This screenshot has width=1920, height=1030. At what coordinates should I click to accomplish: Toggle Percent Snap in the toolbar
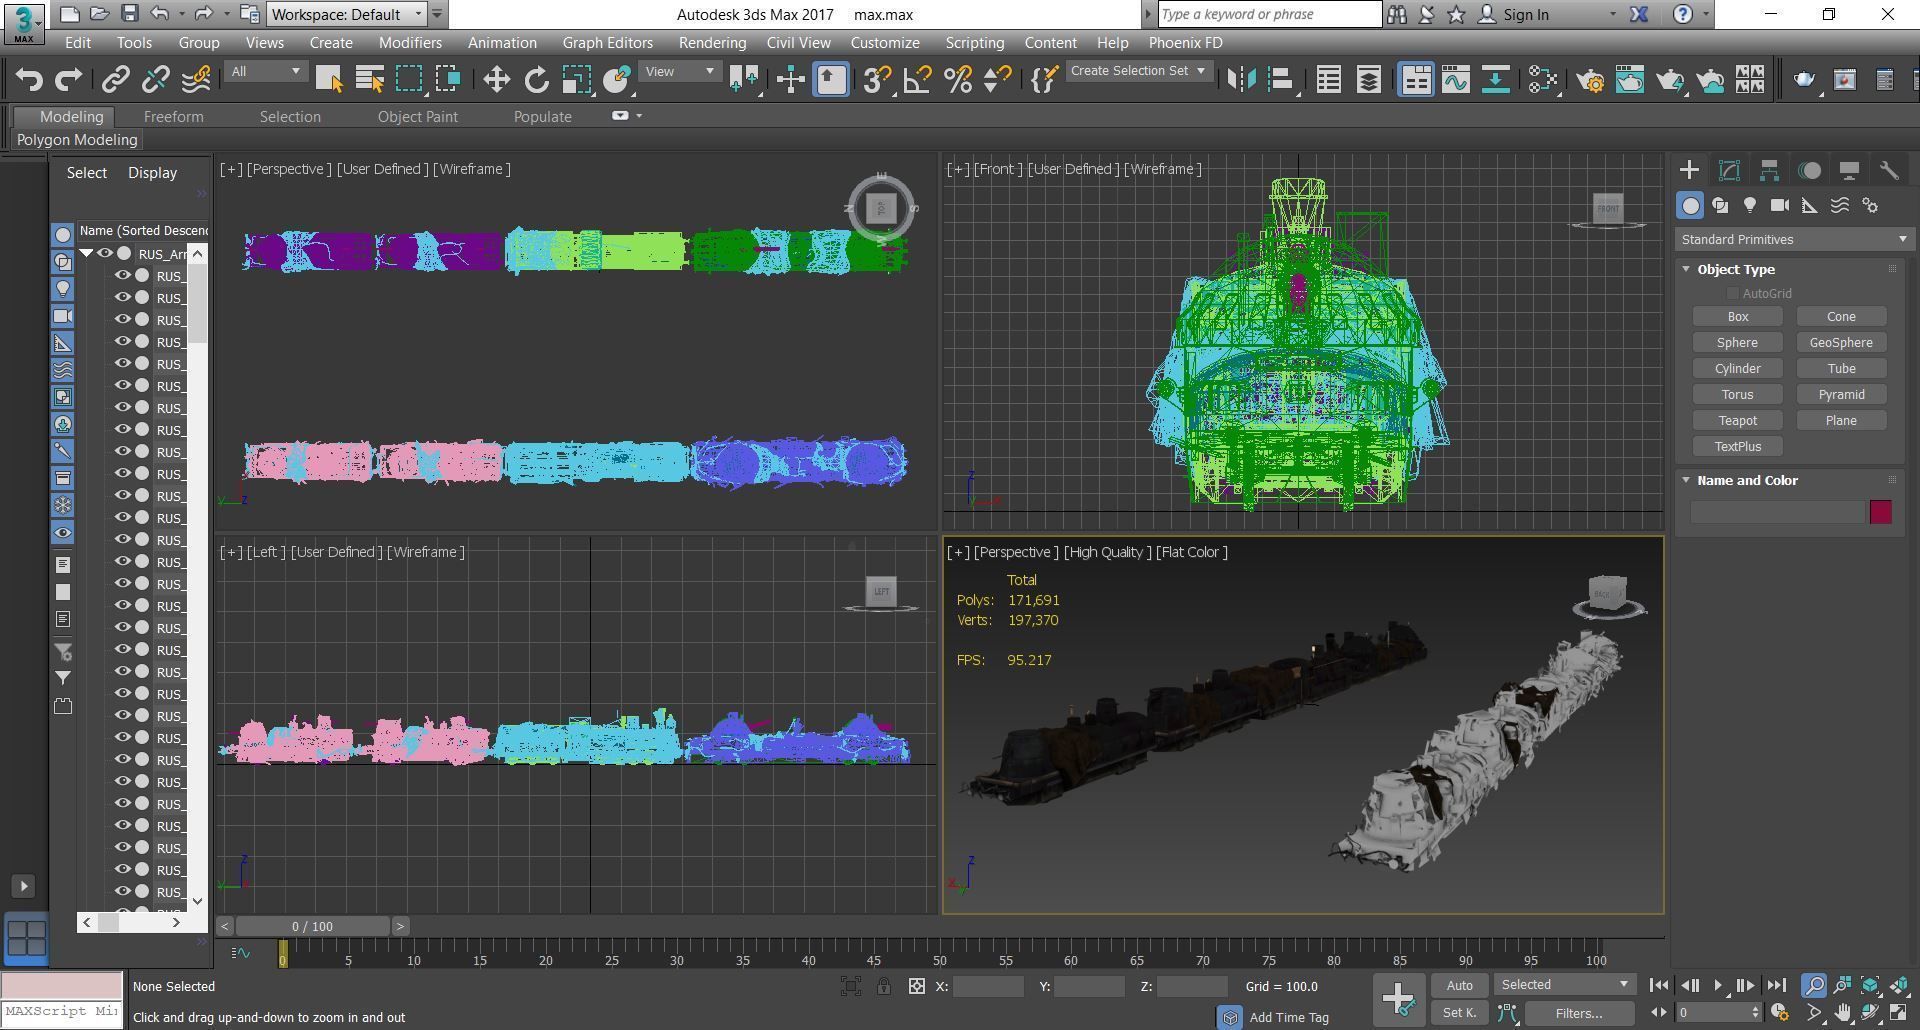click(x=958, y=80)
